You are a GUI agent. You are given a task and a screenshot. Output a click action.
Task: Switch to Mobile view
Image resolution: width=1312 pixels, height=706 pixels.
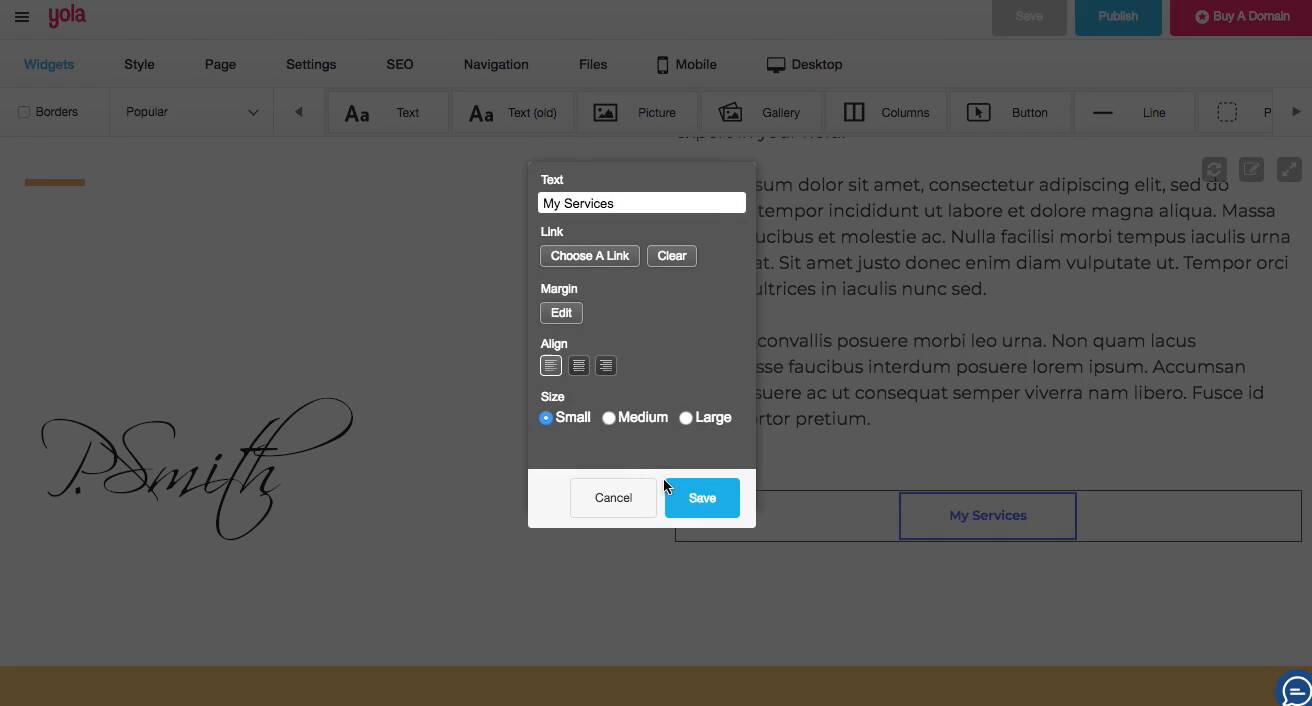coord(686,64)
